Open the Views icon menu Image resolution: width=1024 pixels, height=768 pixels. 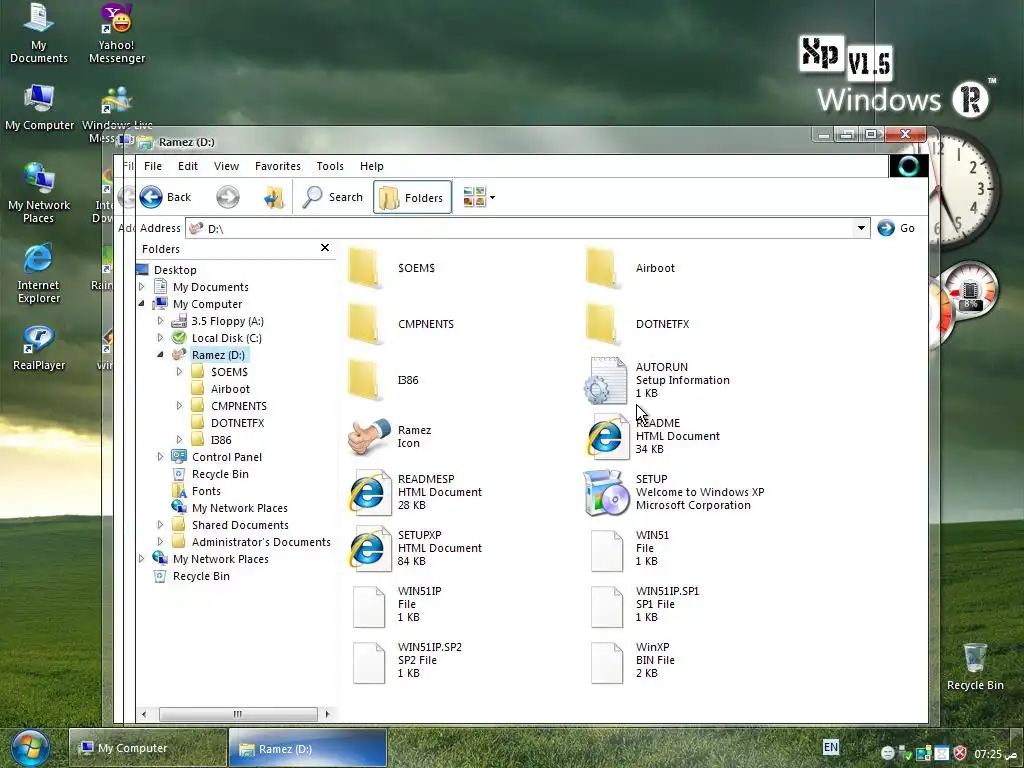[x=479, y=197]
